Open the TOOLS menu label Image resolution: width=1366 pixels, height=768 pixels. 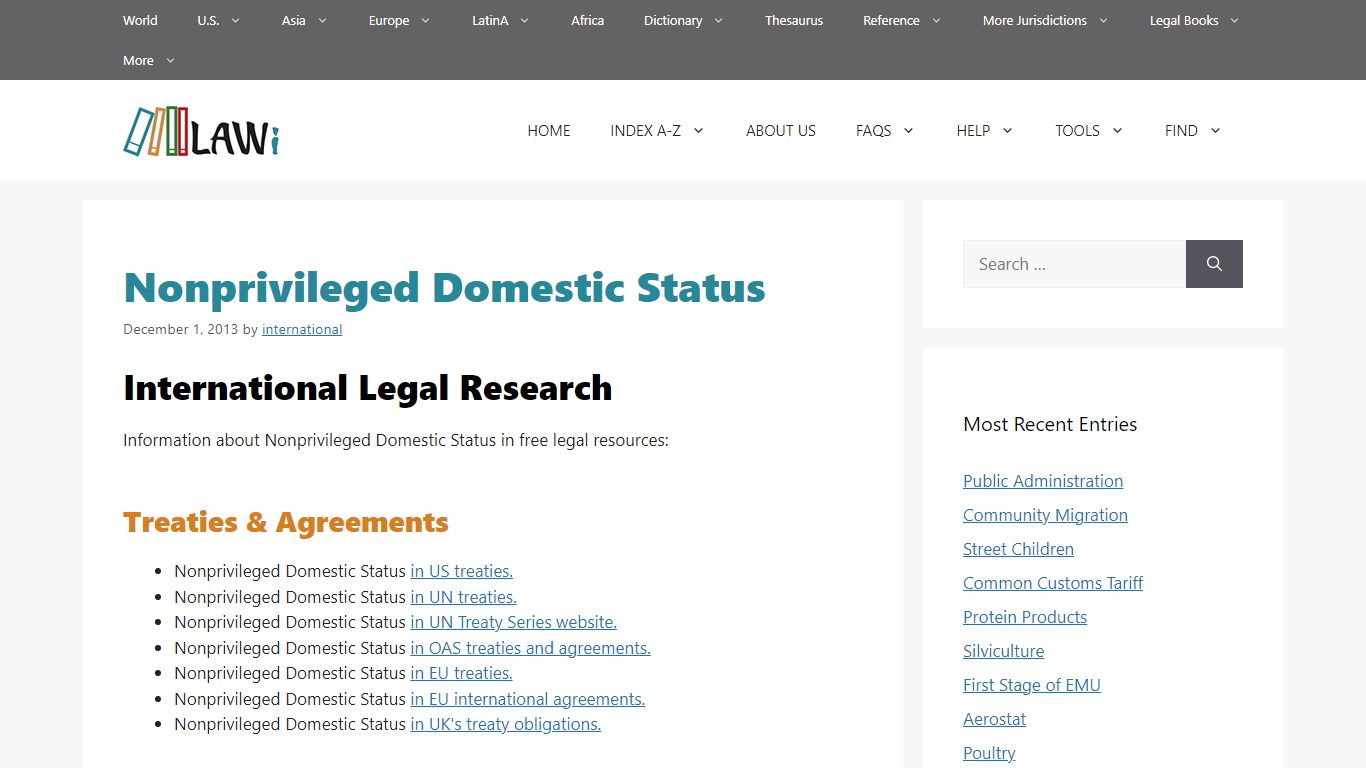pos(1077,130)
